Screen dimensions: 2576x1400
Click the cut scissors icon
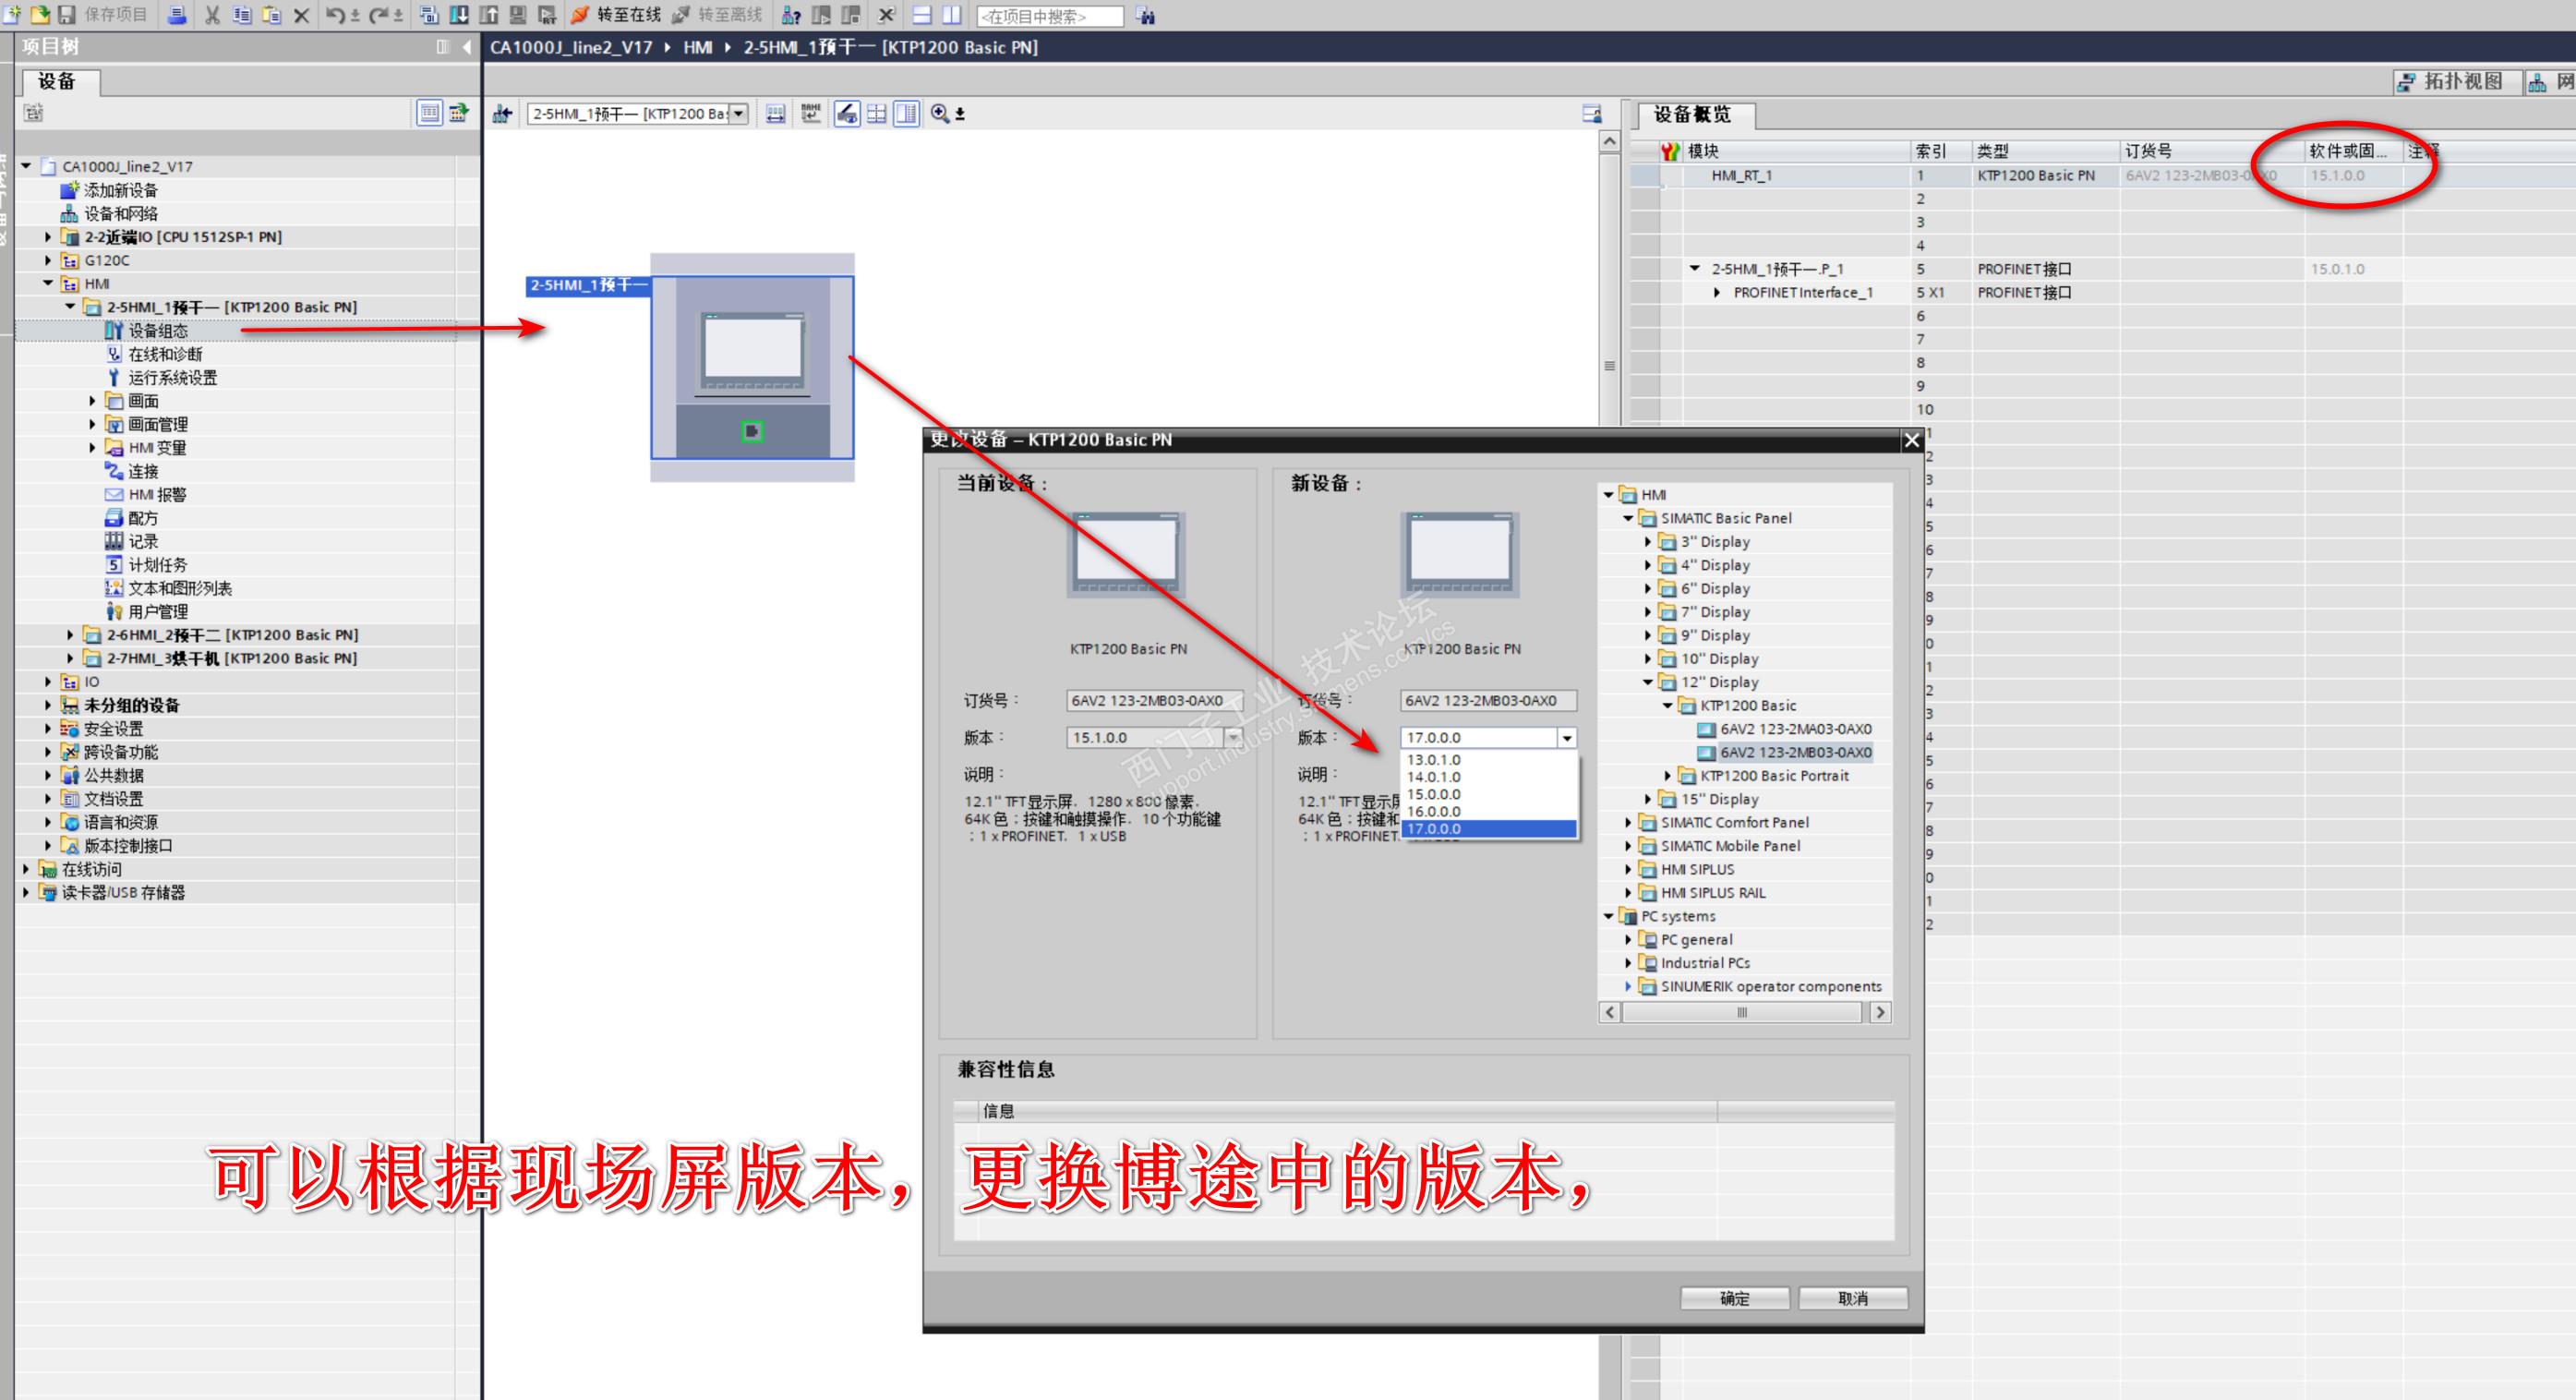point(212,15)
